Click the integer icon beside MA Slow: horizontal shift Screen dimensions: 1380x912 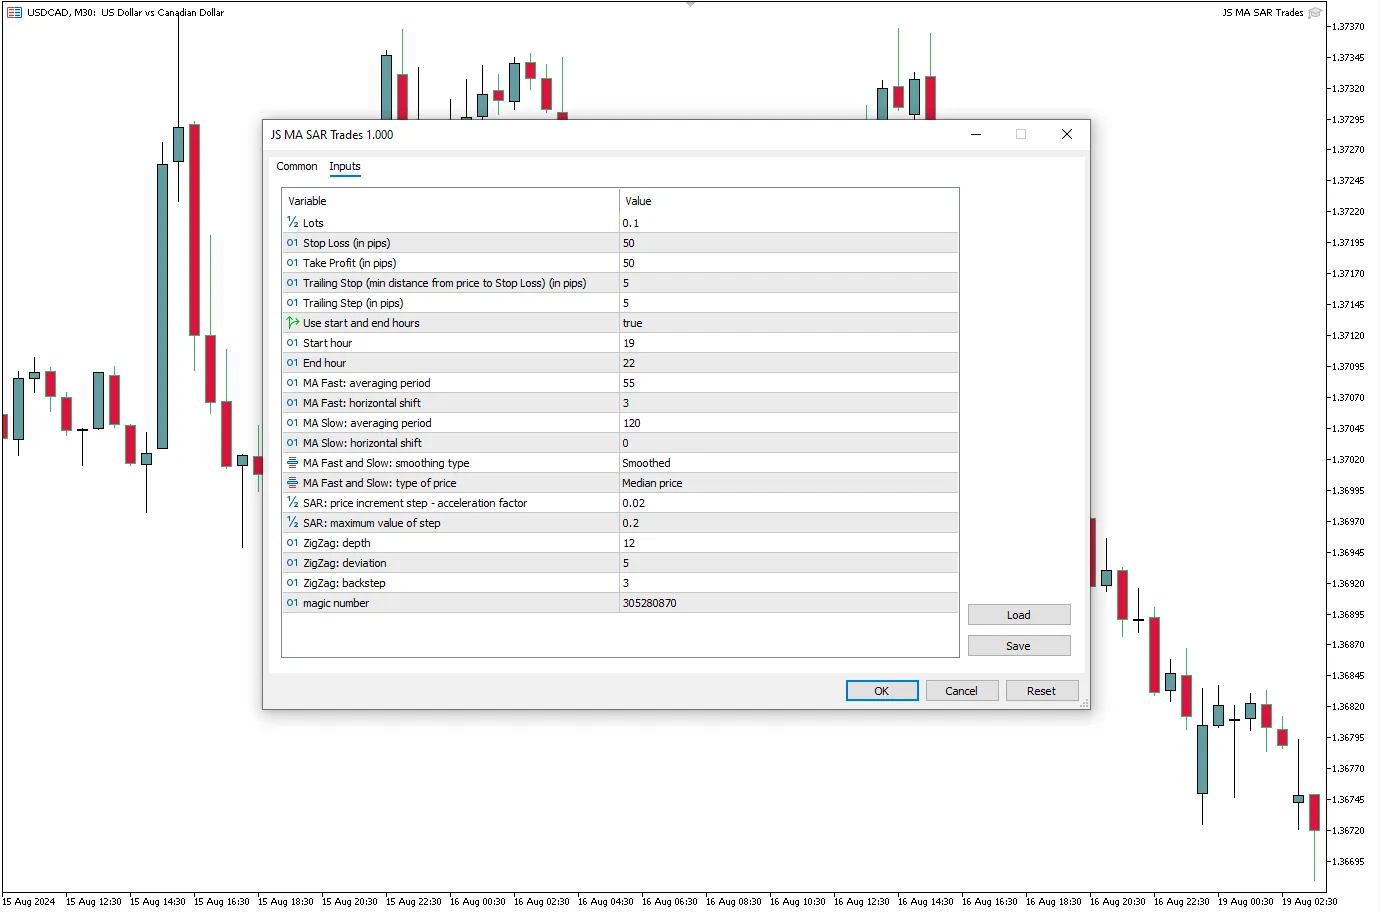tap(292, 442)
